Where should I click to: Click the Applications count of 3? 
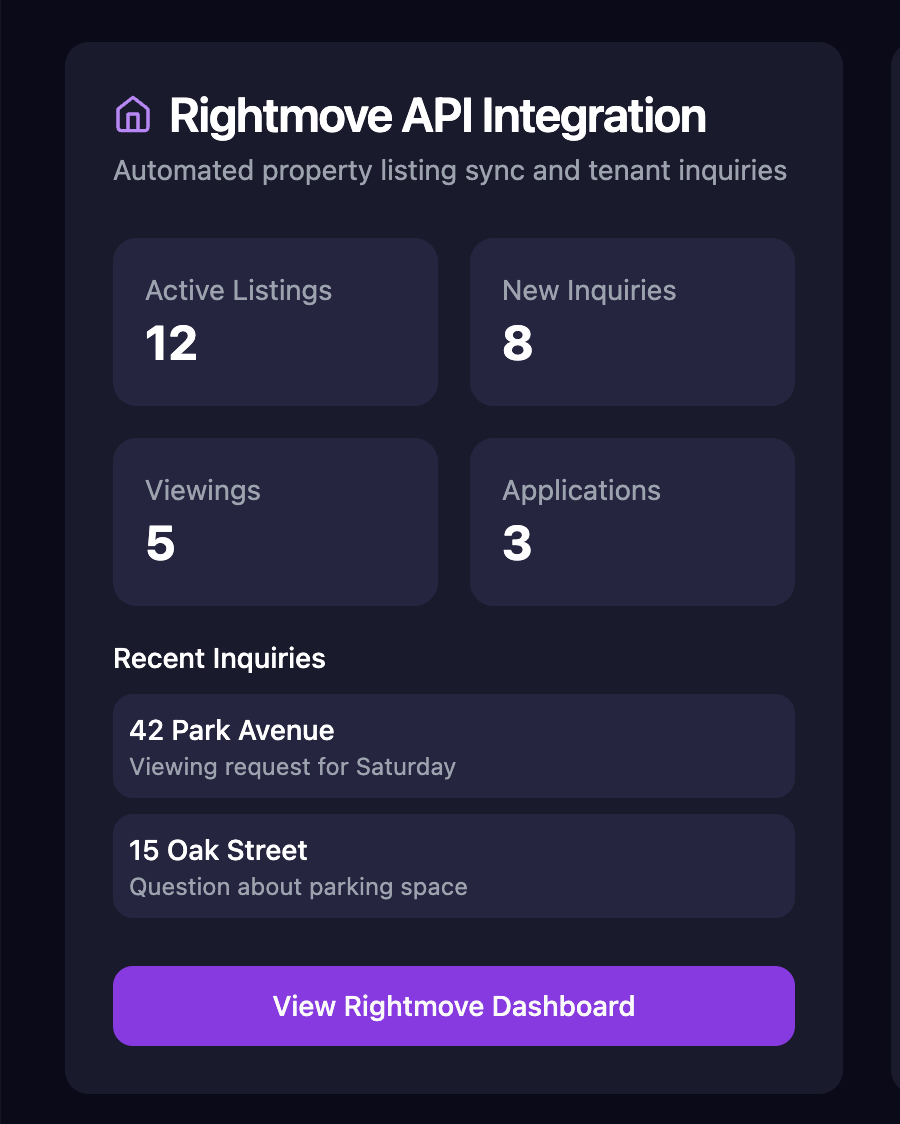click(x=516, y=544)
